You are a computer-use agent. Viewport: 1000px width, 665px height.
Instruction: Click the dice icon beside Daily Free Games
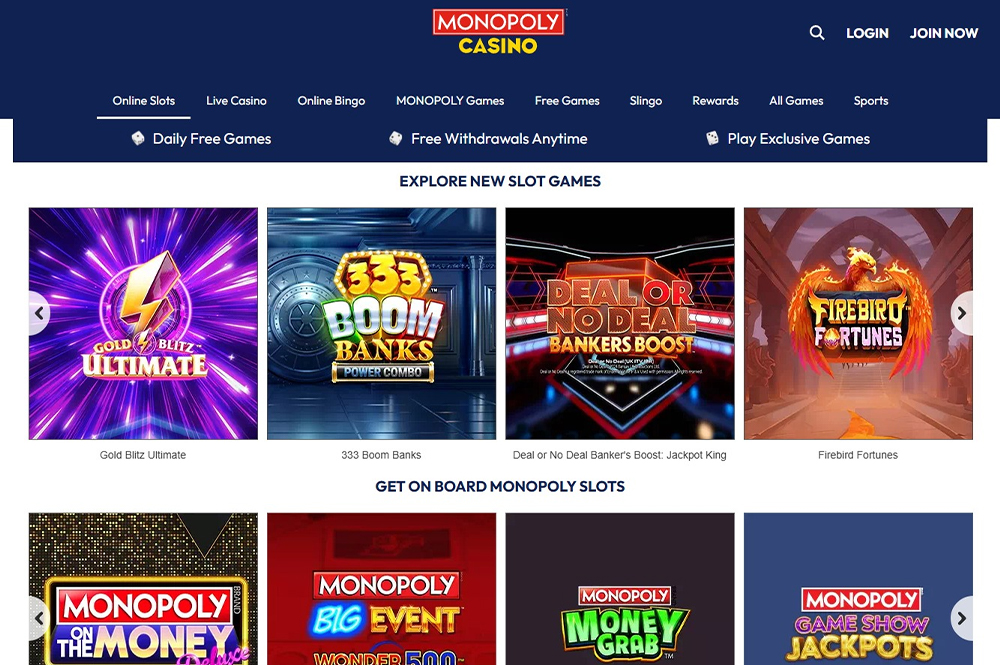click(x=138, y=138)
